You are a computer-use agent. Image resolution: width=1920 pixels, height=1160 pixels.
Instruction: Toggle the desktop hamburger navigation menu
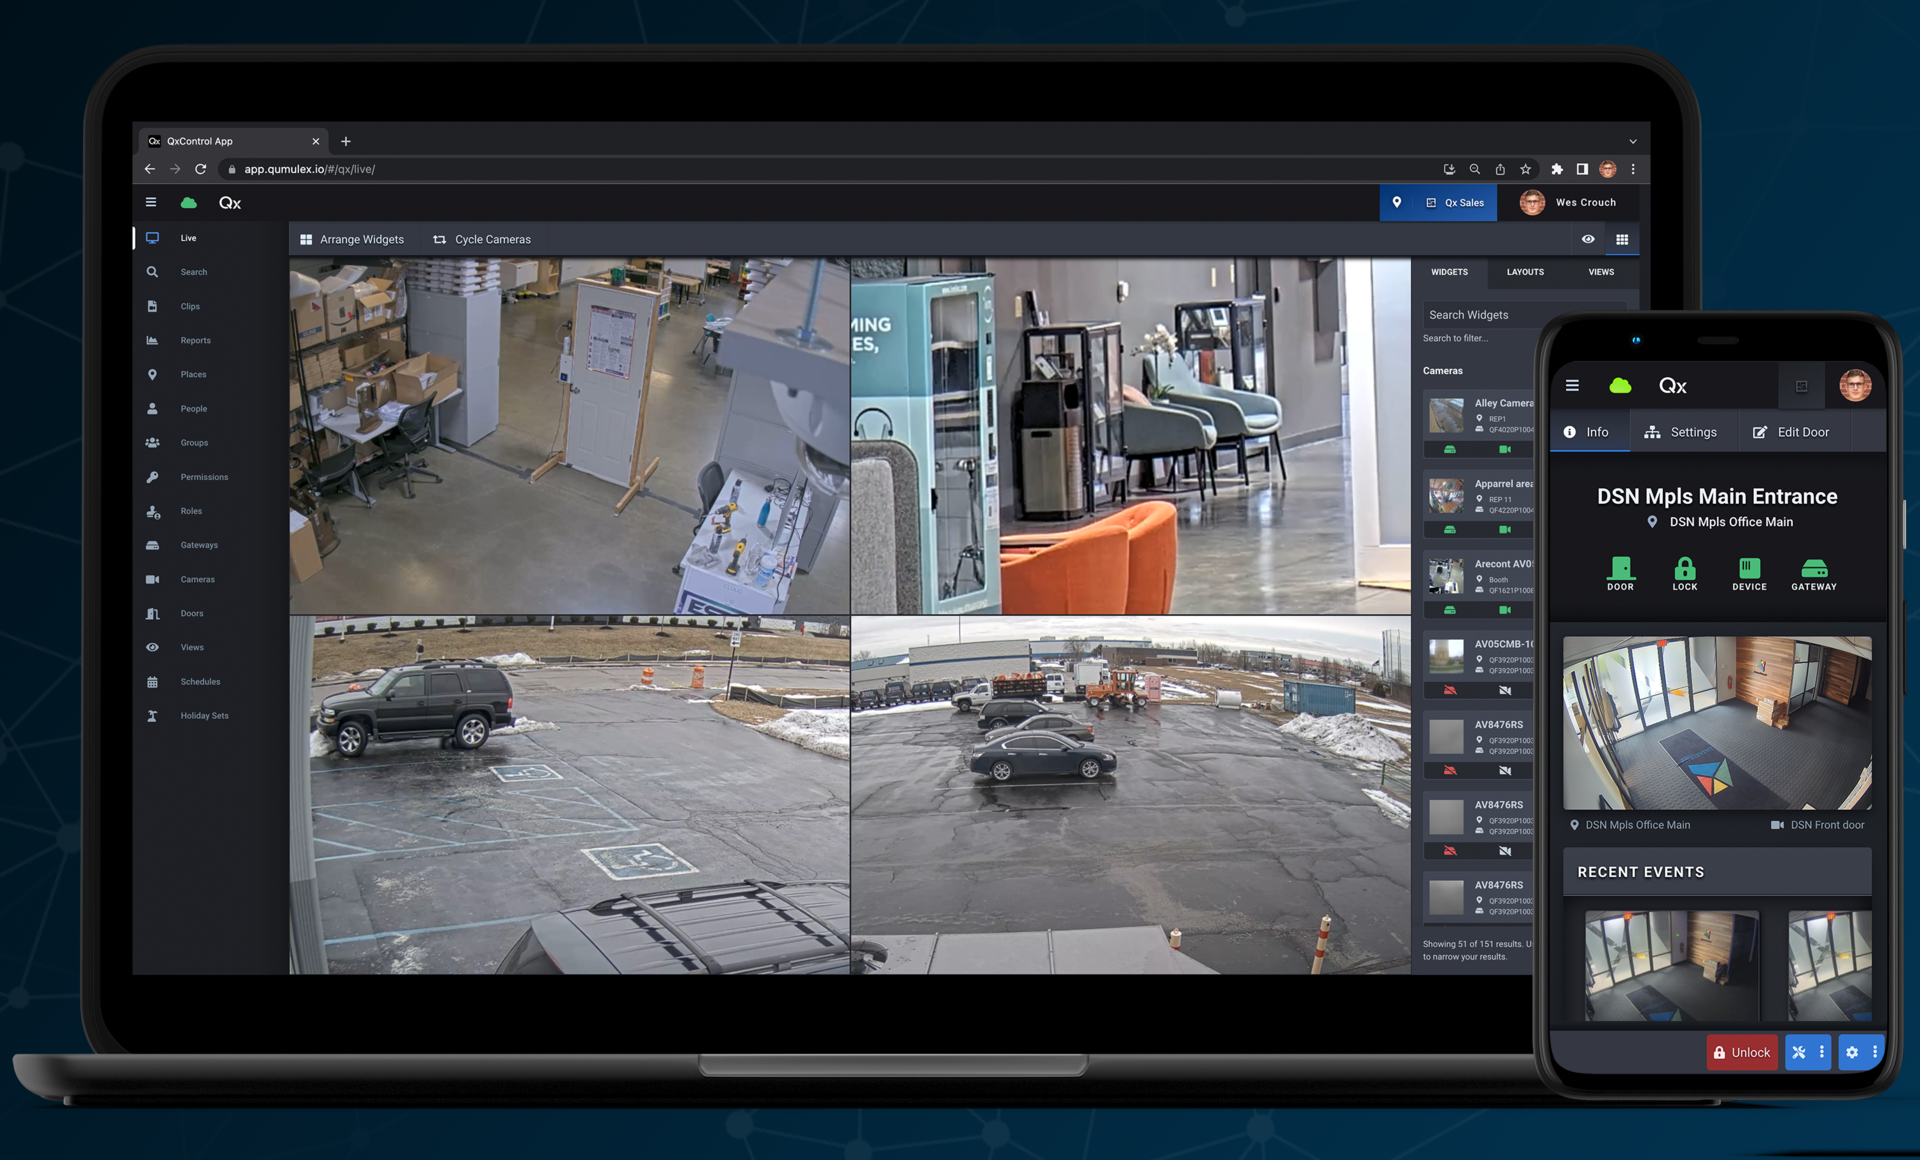[151, 202]
